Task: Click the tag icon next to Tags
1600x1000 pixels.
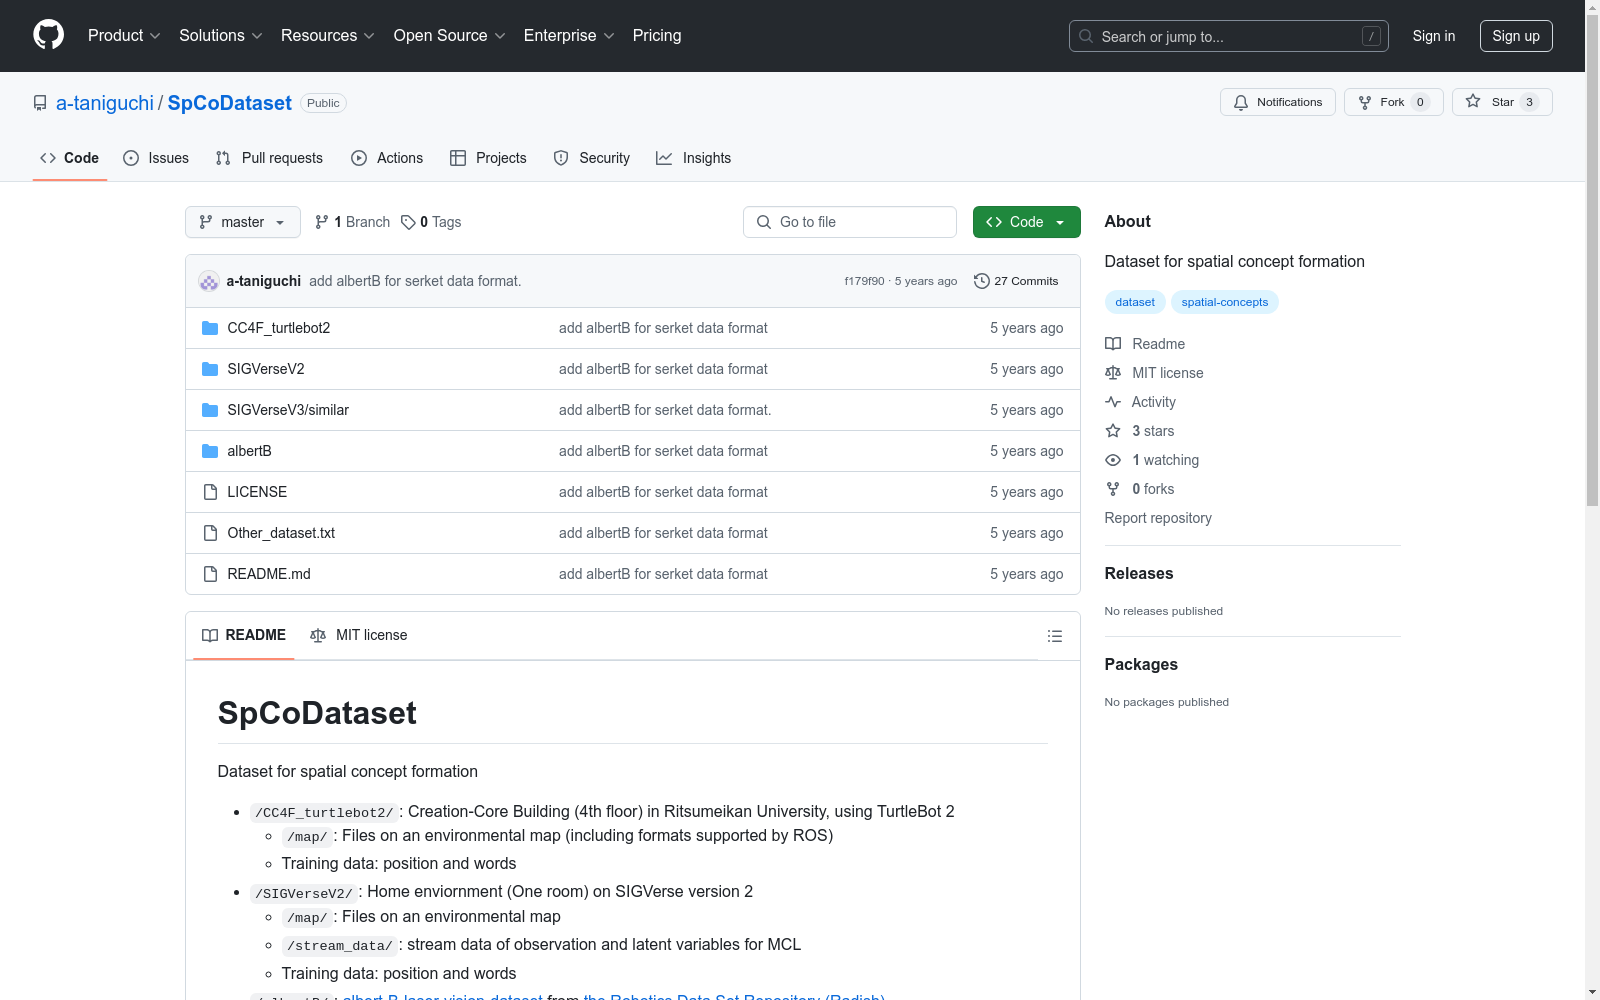Action: (x=408, y=222)
